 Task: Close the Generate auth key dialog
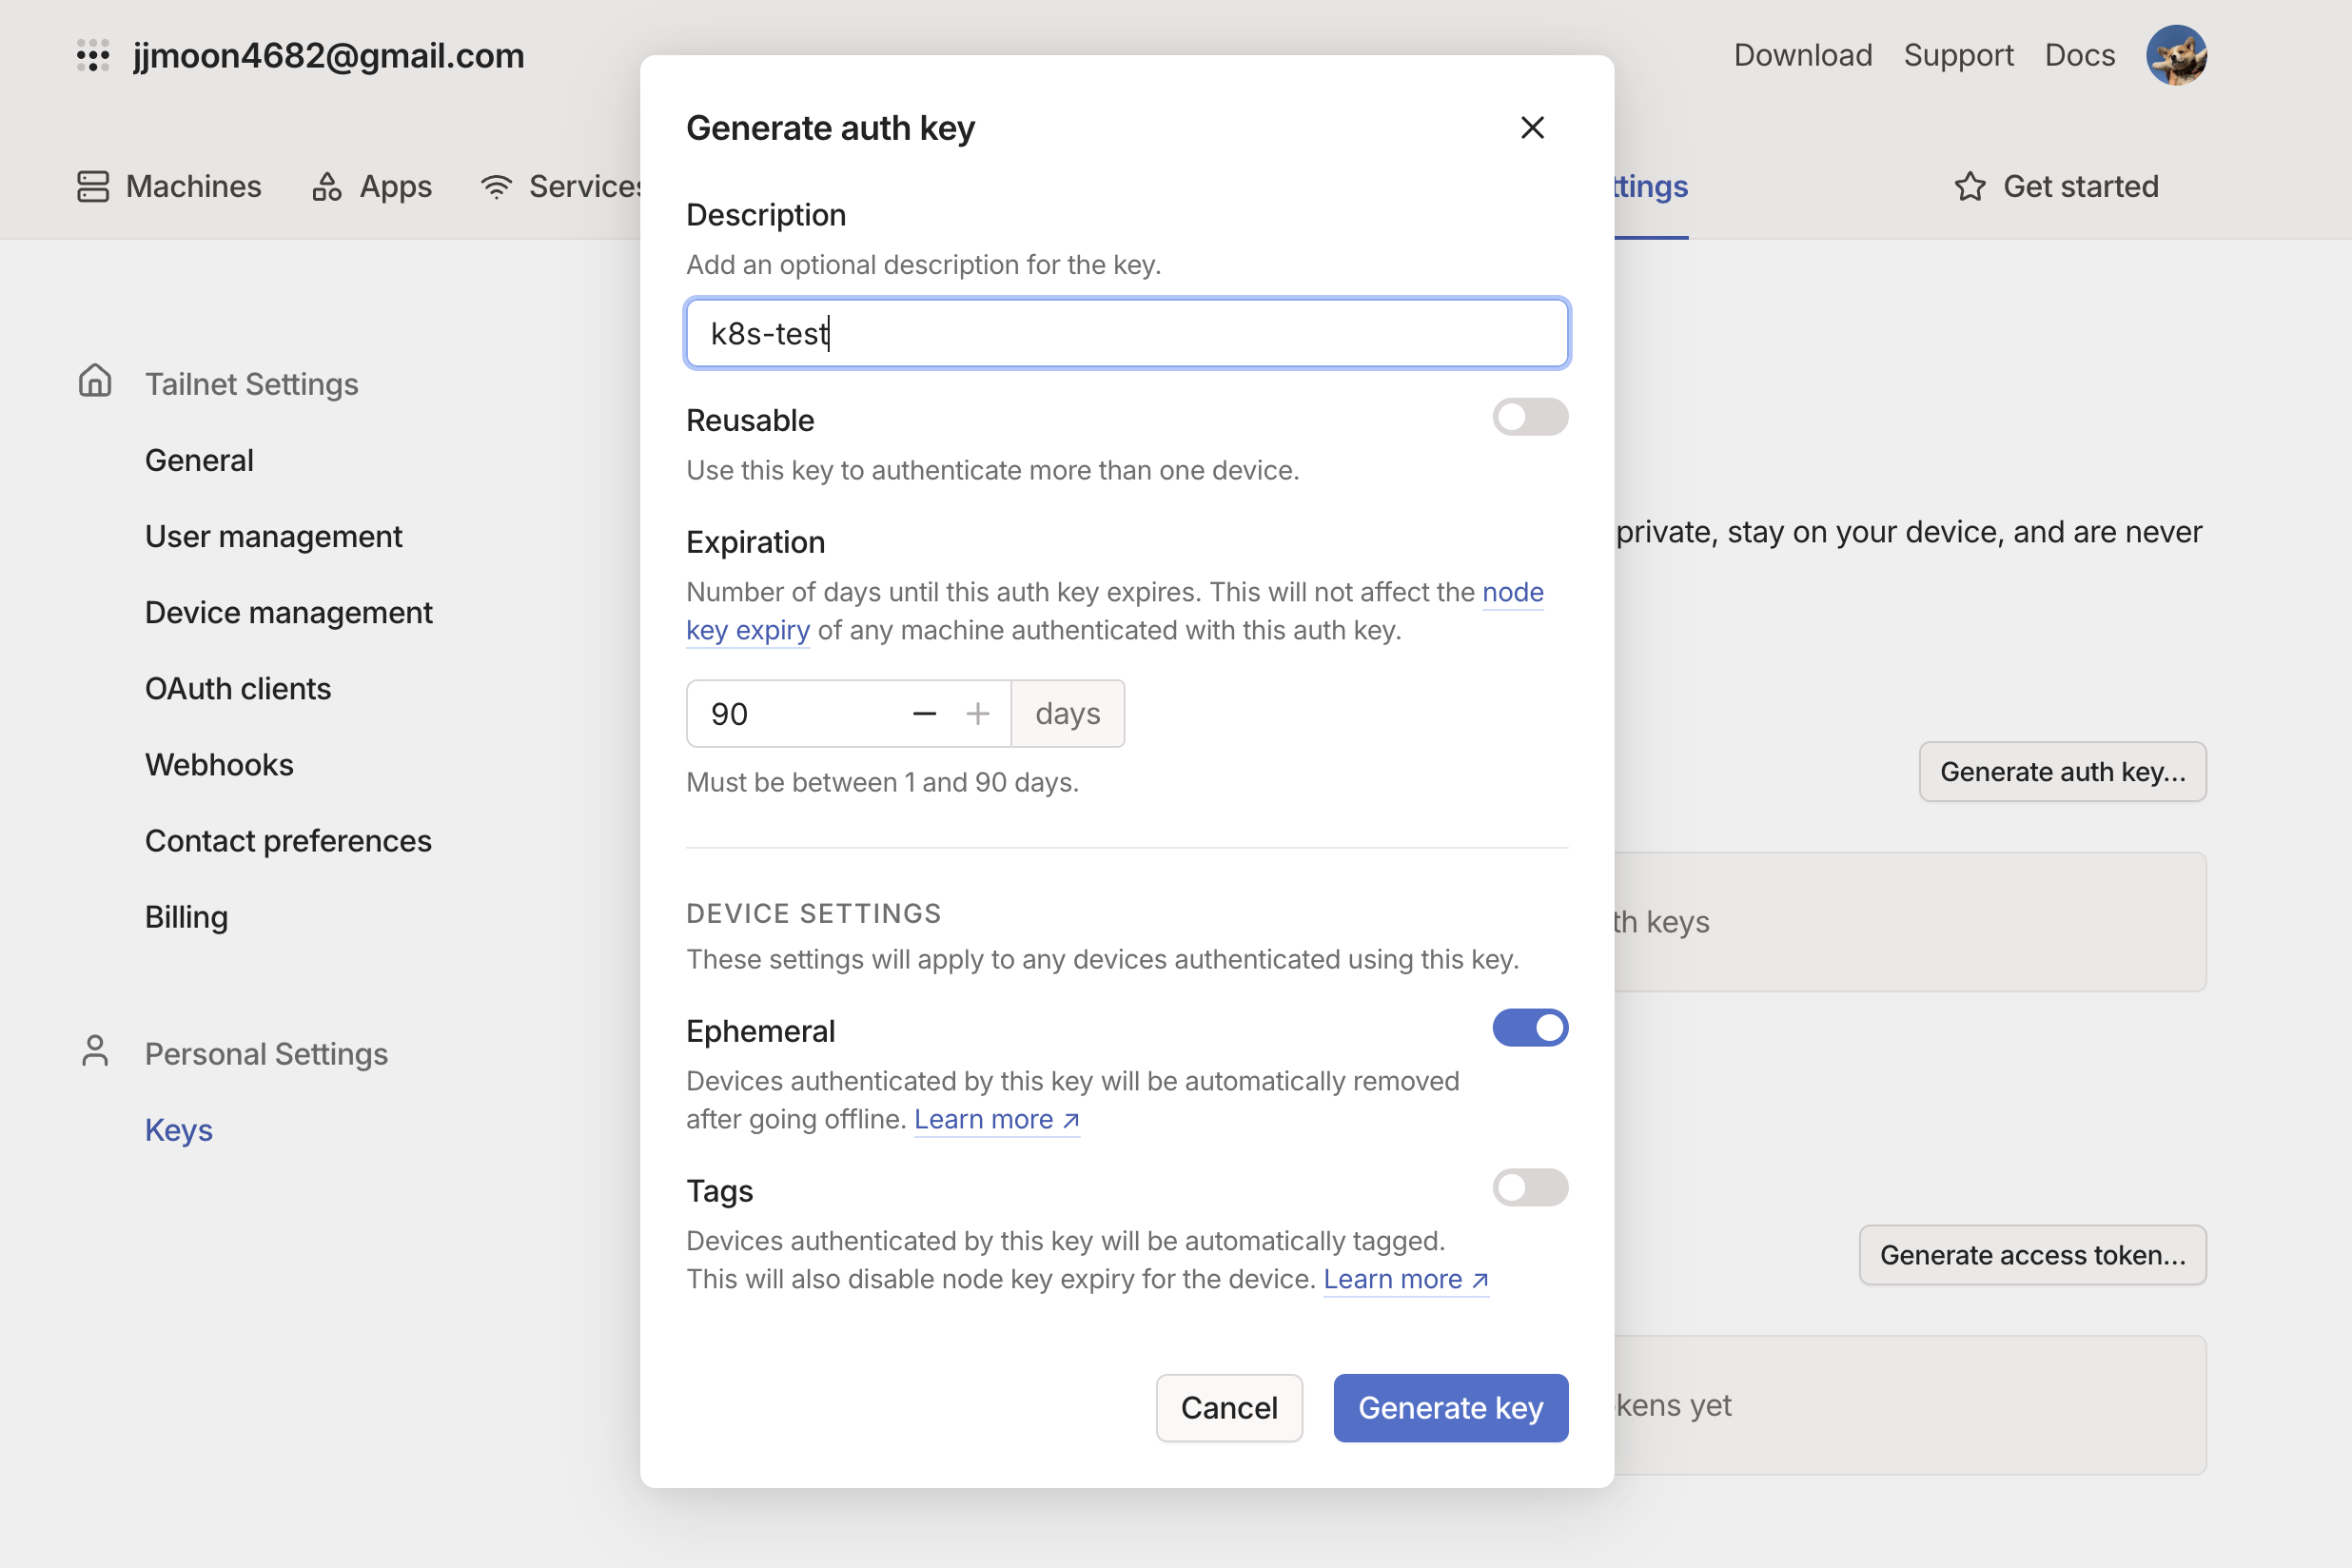[1531, 128]
